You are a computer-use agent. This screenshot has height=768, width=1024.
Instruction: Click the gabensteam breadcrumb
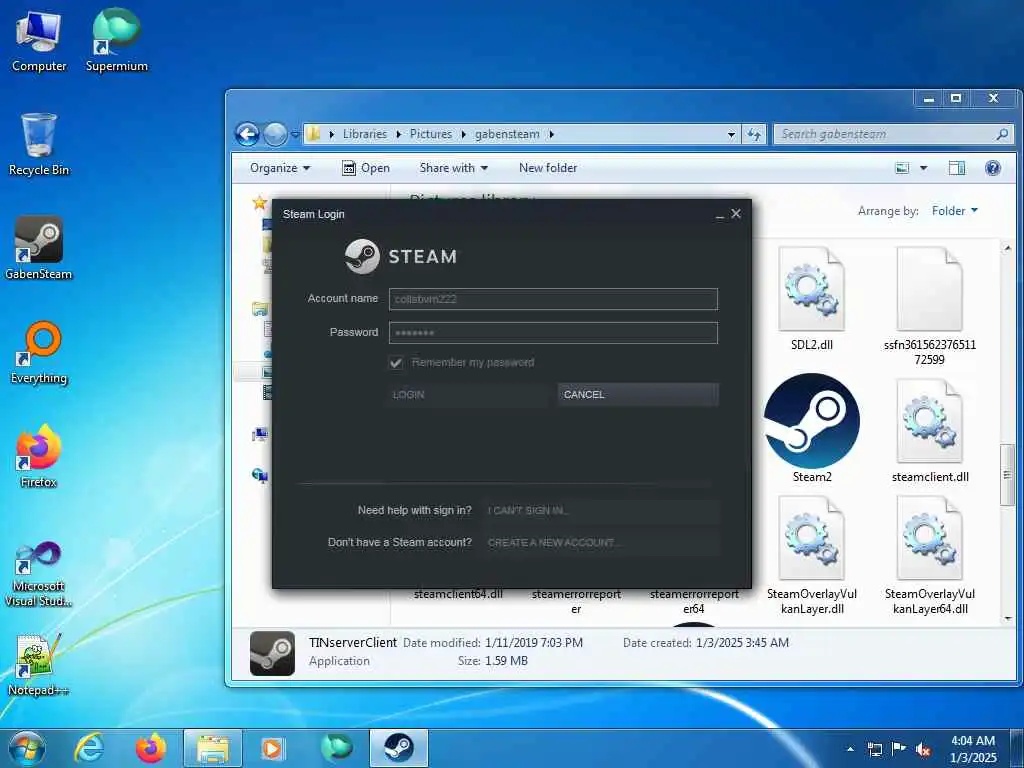point(507,134)
